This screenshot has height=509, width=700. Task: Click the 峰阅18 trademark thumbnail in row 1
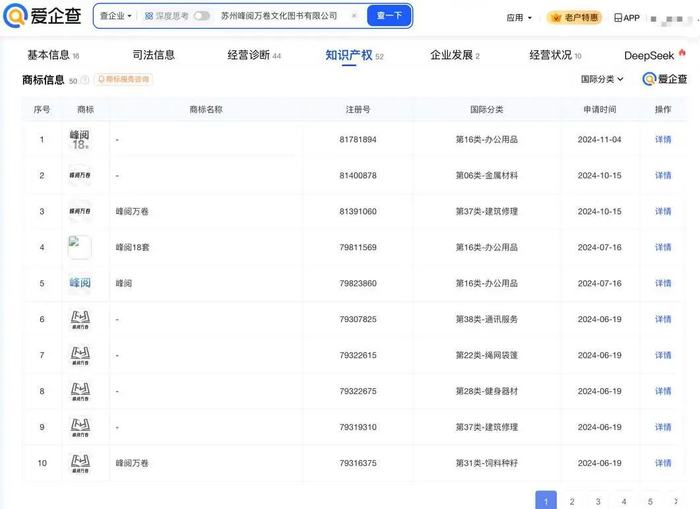pos(80,139)
